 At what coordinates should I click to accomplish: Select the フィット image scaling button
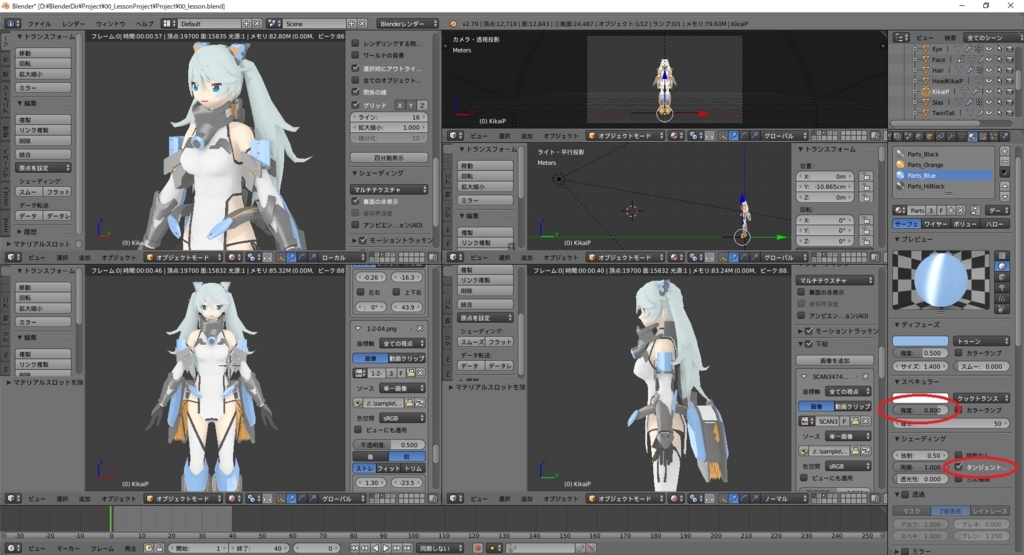389,468
